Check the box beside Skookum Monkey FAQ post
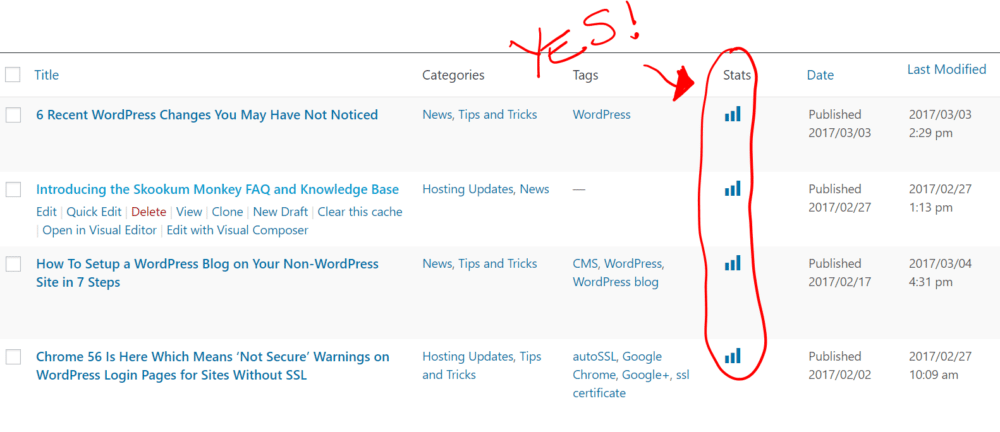 pos(13,190)
